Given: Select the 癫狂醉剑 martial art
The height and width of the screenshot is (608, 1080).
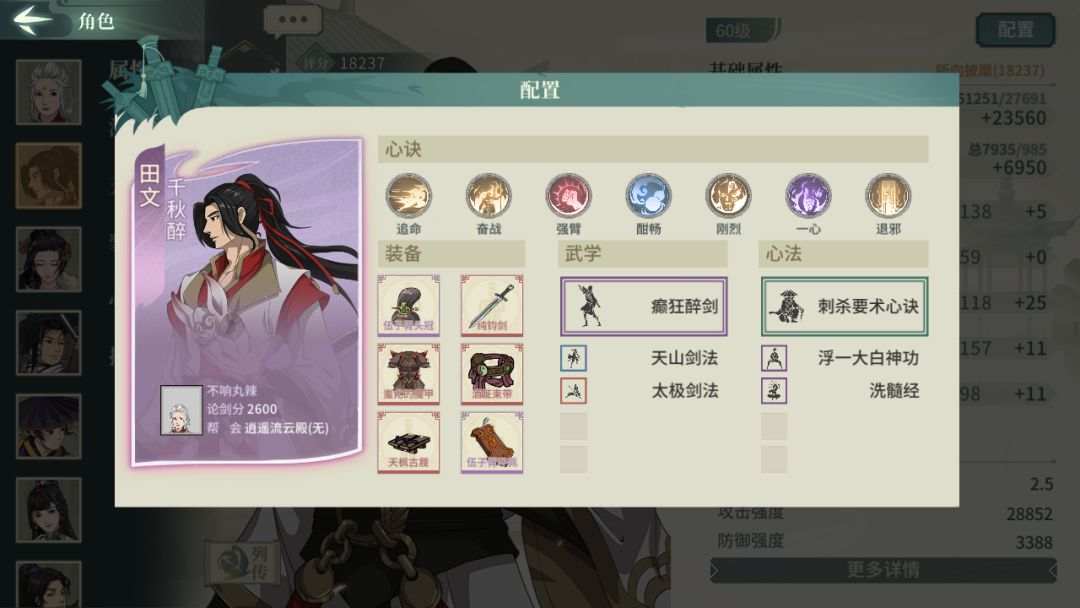Looking at the screenshot, I should click(x=643, y=306).
